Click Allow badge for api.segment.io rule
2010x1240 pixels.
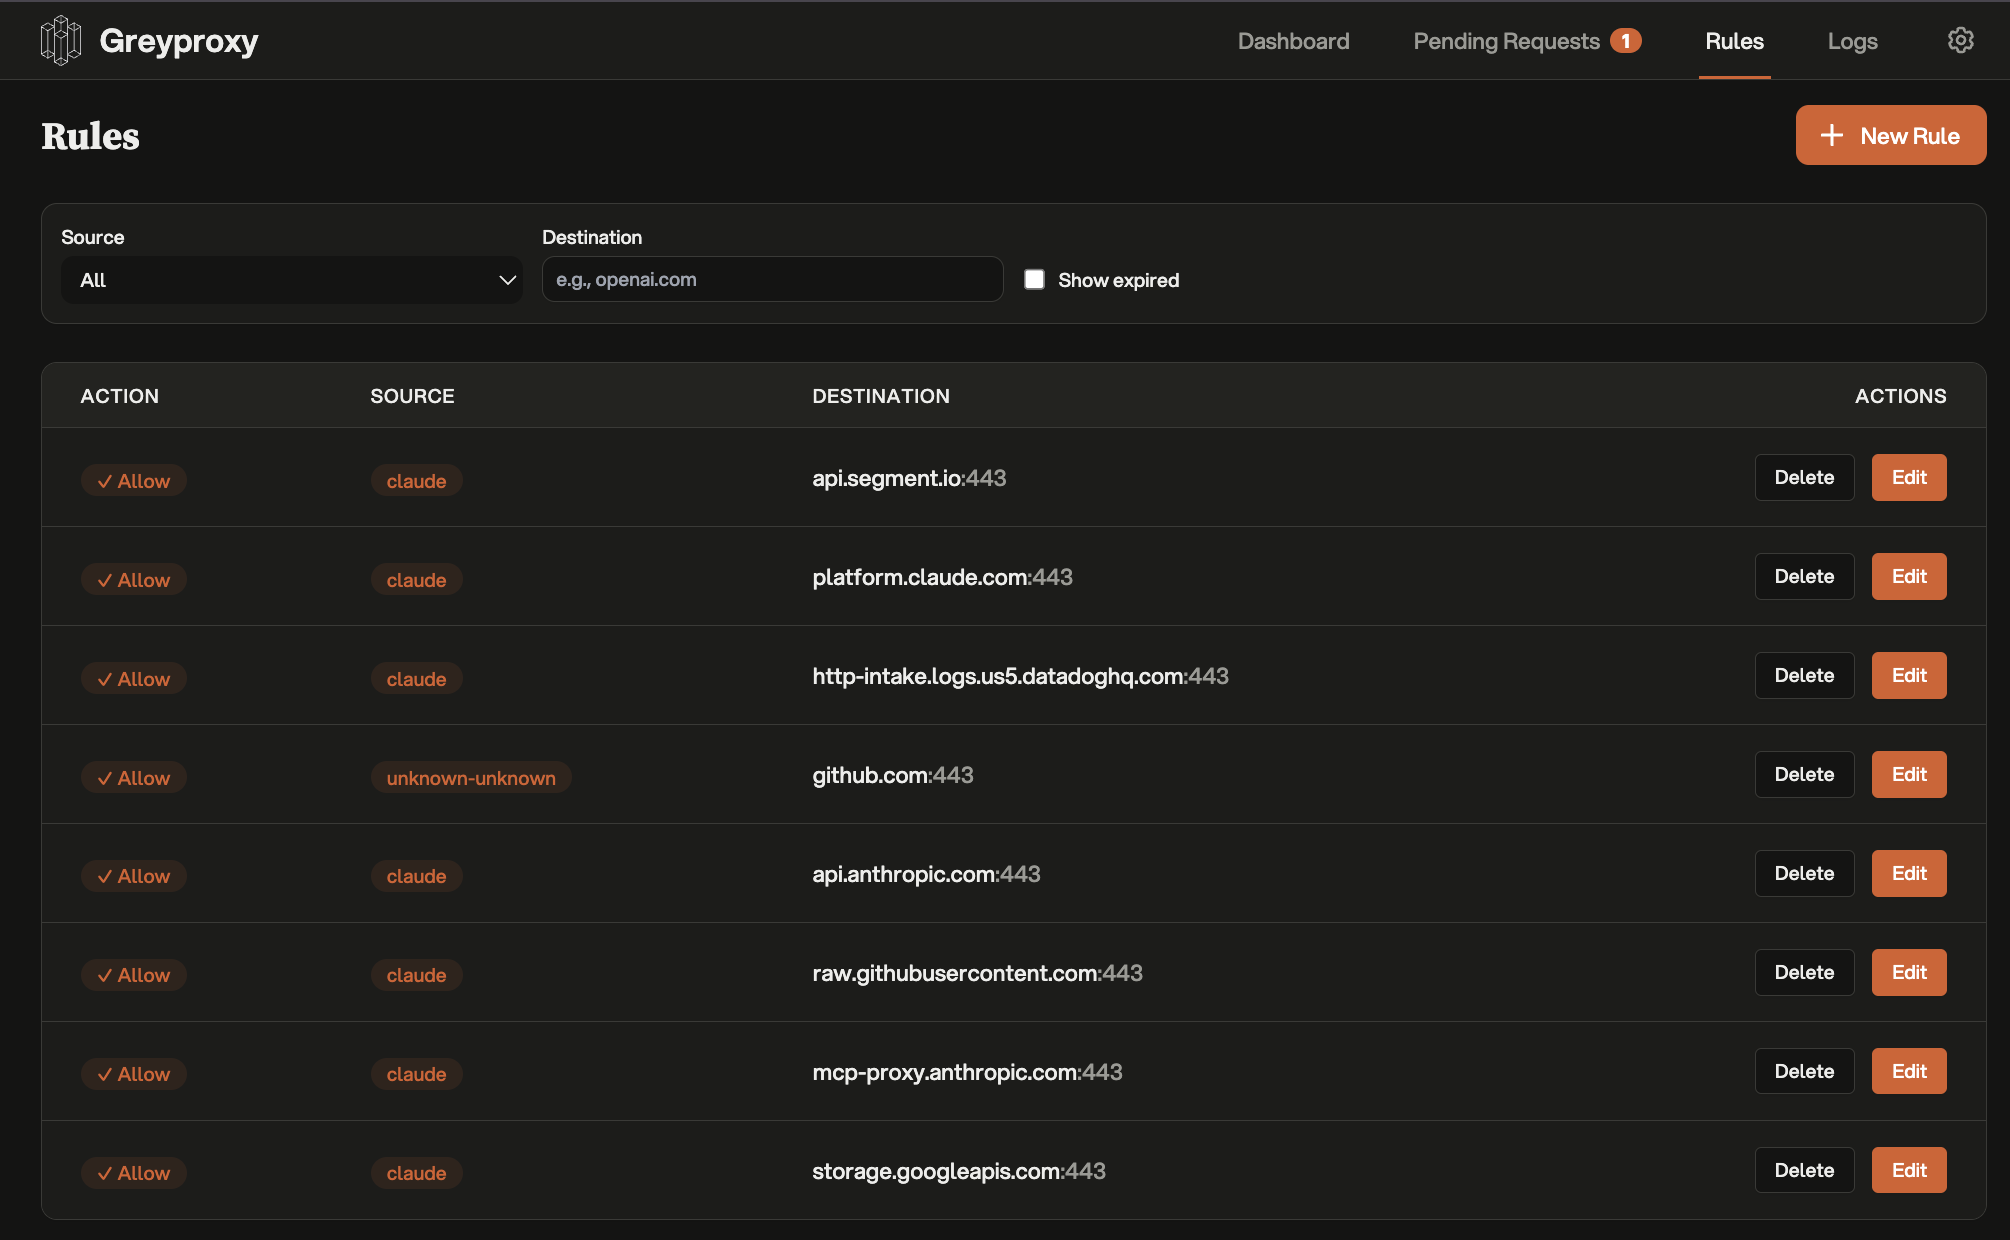pos(134,481)
